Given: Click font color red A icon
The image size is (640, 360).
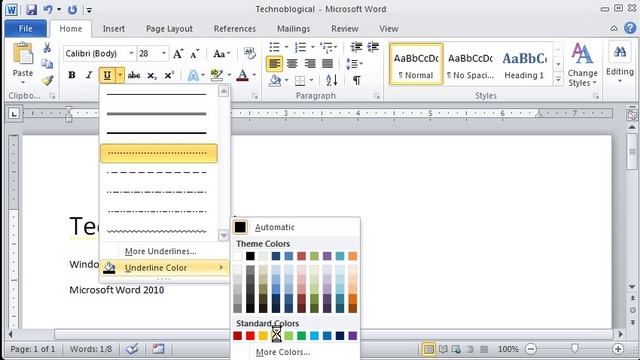Looking at the screenshot, I should pyautogui.click(x=242, y=75).
